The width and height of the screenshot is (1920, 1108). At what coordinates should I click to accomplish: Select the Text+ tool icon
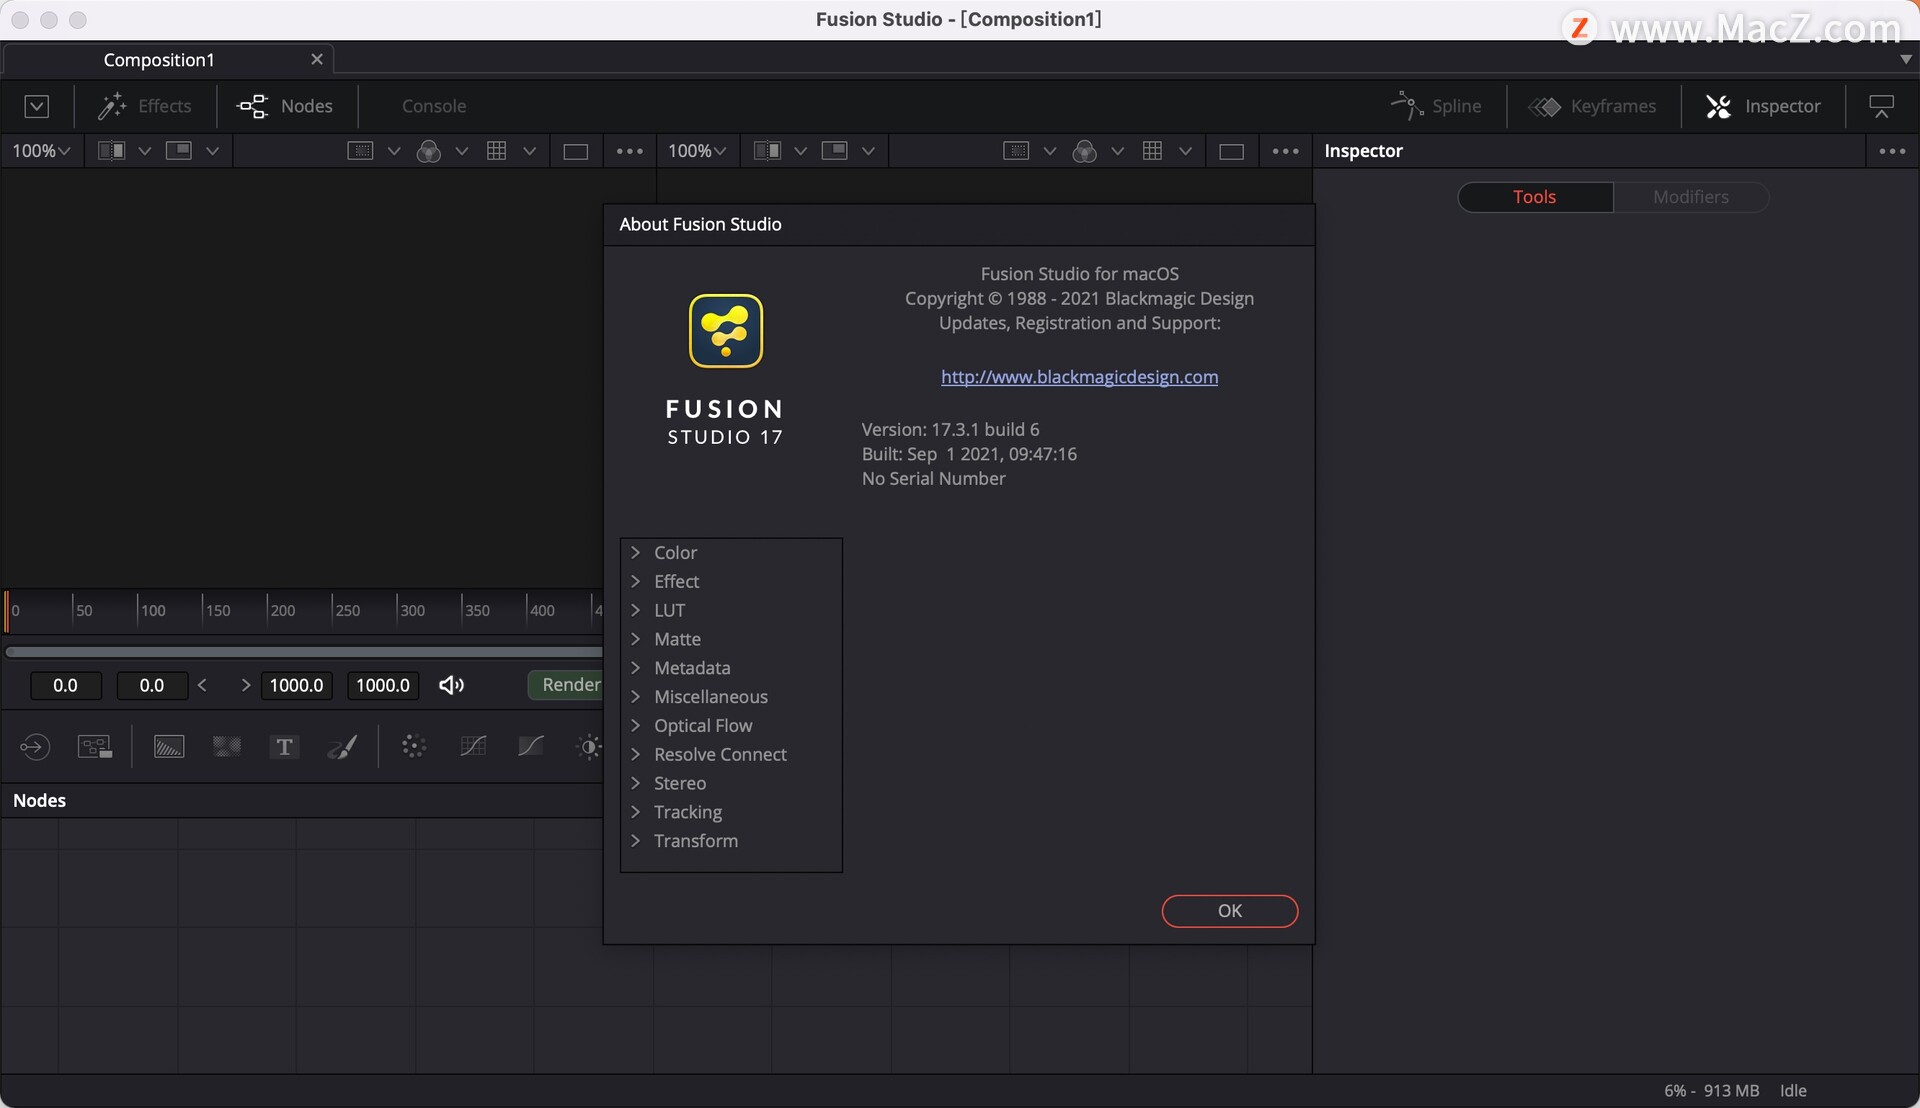(284, 747)
